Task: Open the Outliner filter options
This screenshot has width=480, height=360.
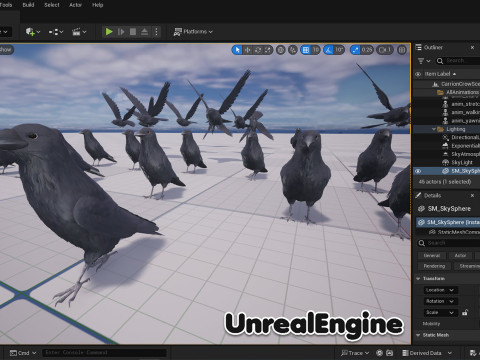Action: click(x=424, y=61)
